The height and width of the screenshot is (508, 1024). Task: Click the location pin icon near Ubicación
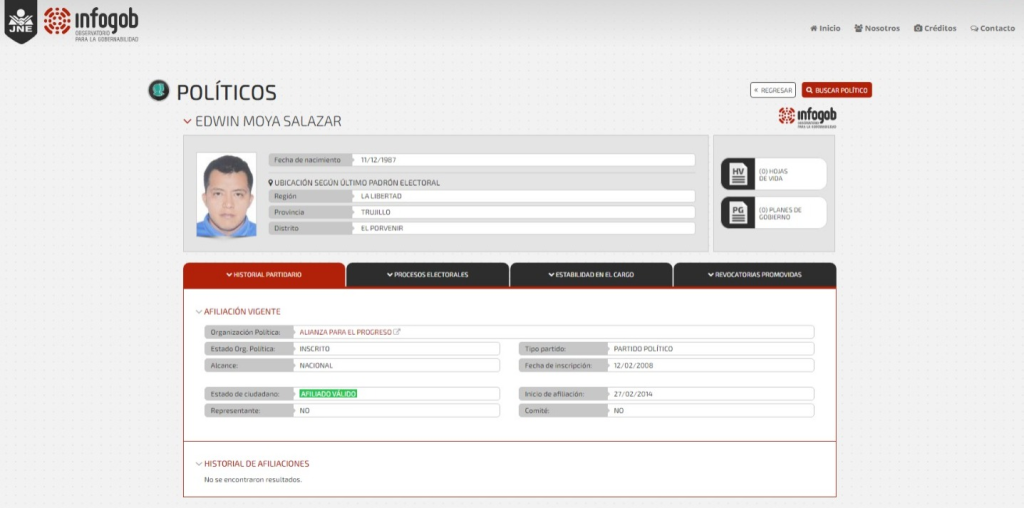click(271, 183)
